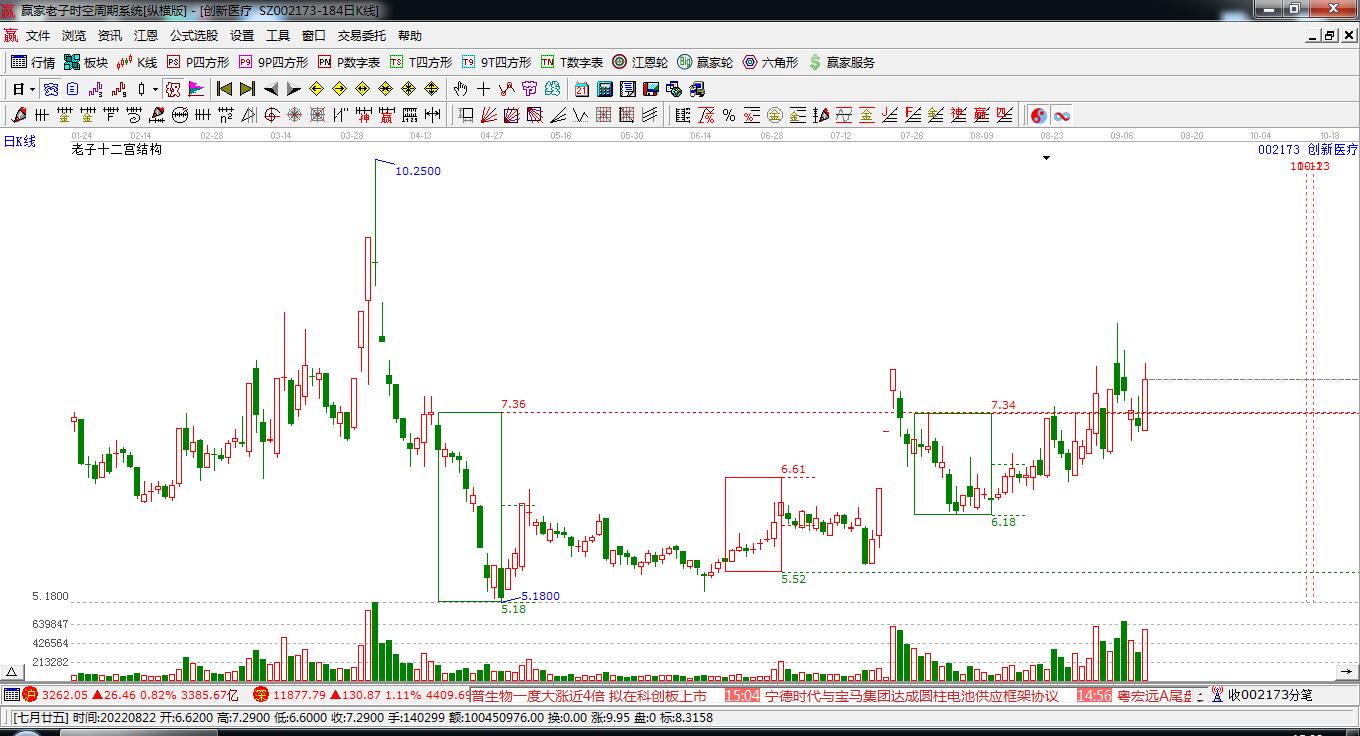Open the P数字表 tool
Viewport: 1360px width, 736px height.
click(x=349, y=62)
